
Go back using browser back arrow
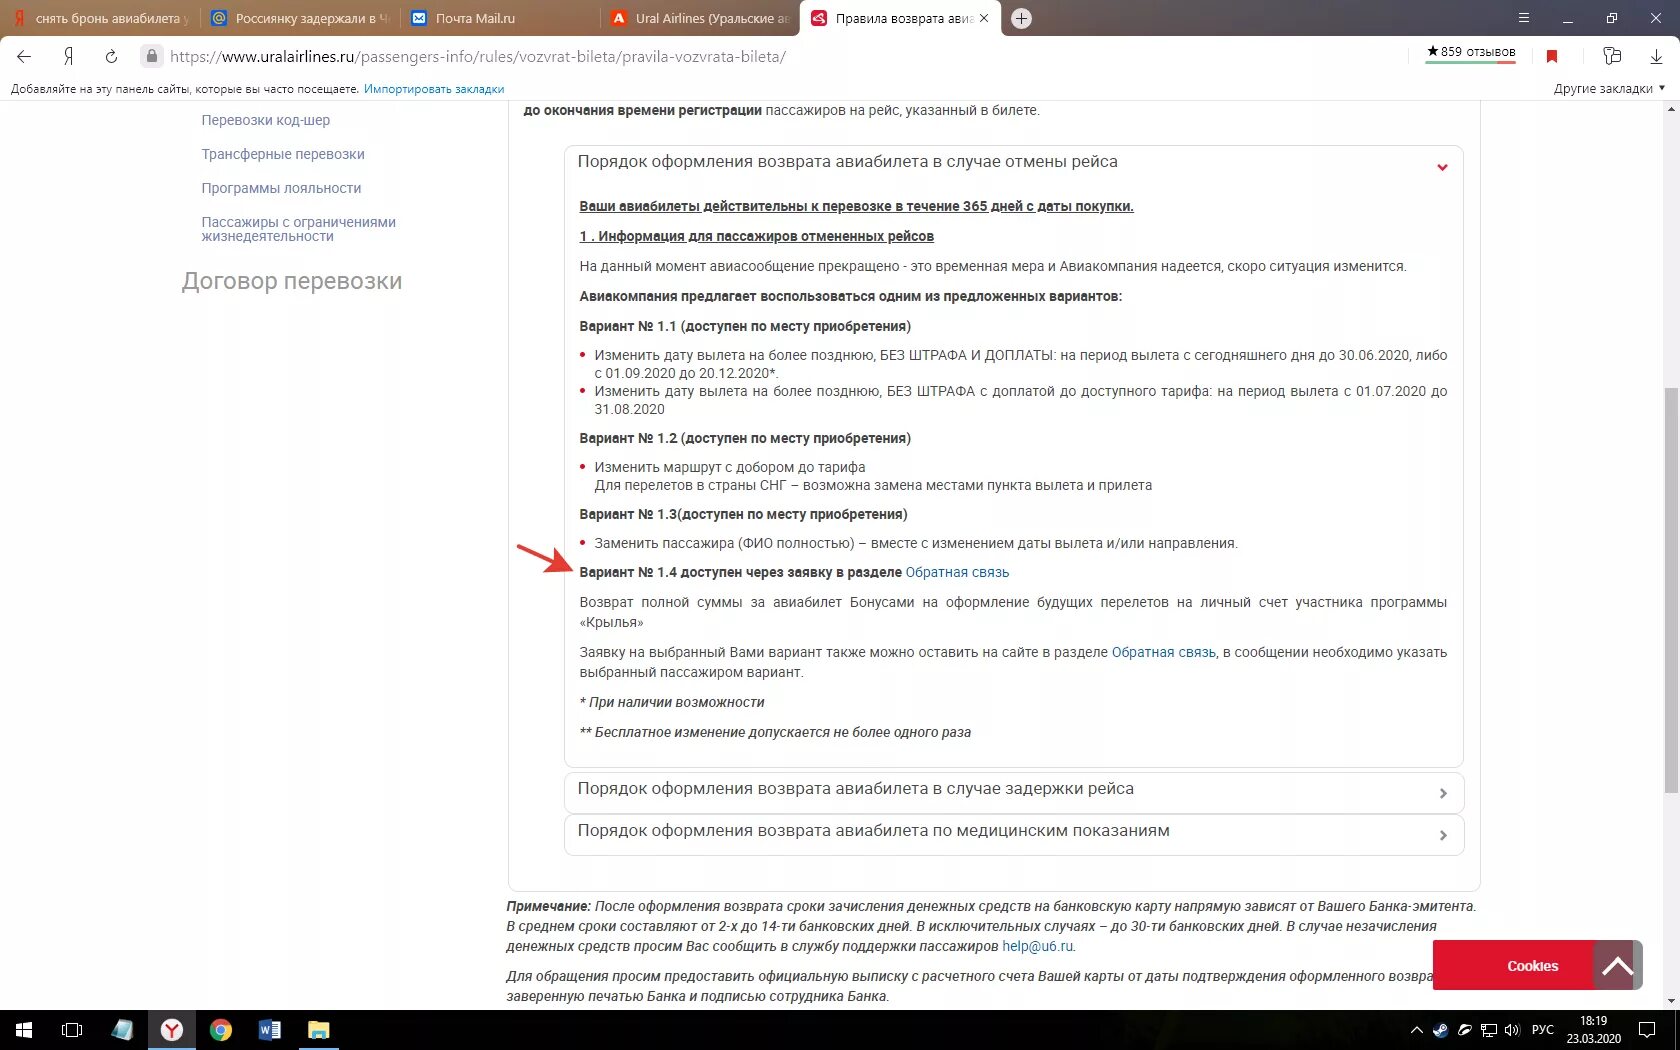(x=24, y=56)
